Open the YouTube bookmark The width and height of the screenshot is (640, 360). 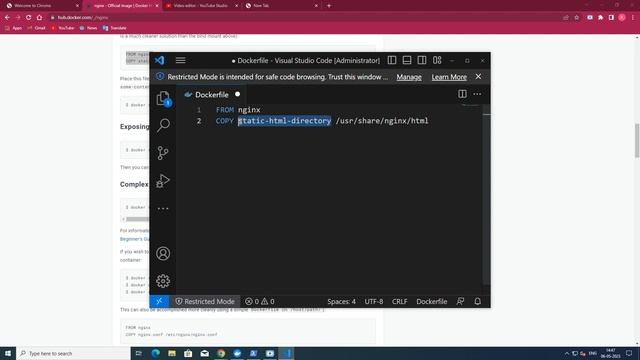click(62, 28)
